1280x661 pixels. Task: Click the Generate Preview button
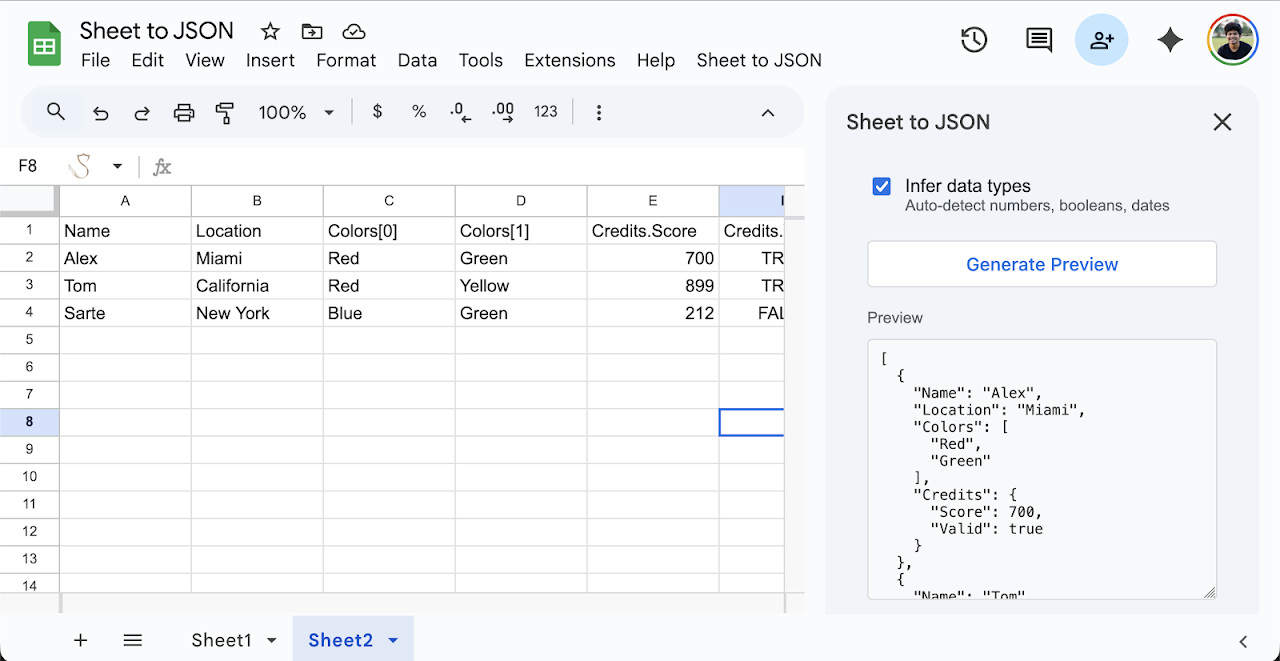[x=1042, y=263]
